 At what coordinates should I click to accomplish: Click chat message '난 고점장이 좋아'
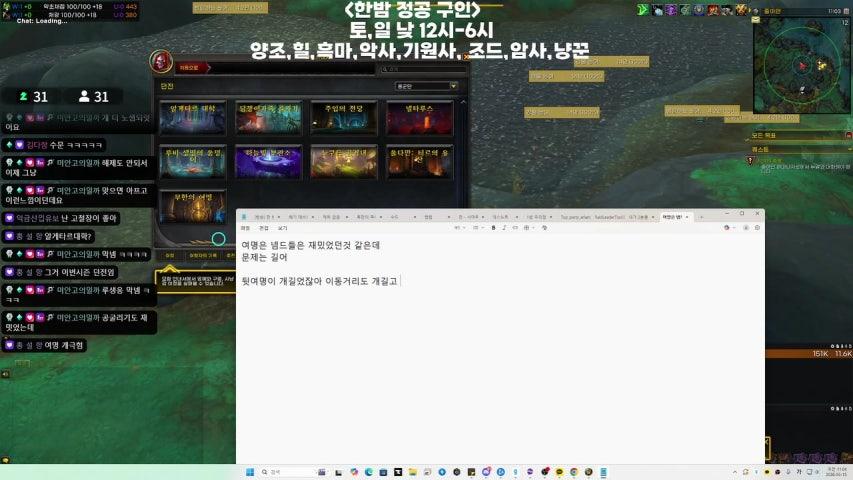(x=89, y=218)
